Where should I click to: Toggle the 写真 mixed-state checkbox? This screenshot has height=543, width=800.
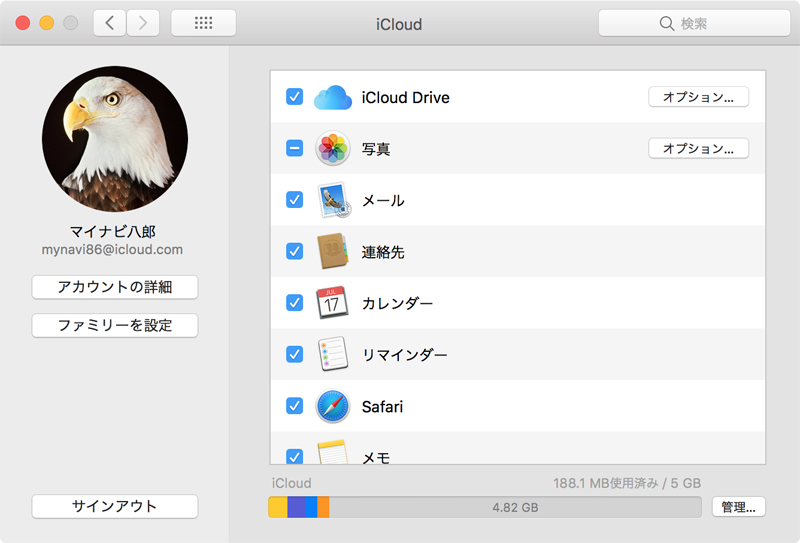(x=294, y=148)
